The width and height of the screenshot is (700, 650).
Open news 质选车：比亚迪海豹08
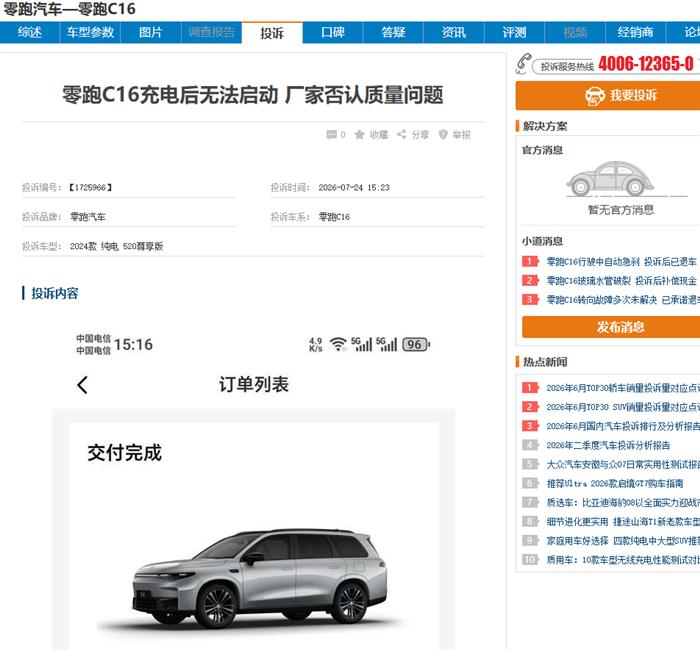[x=623, y=503]
